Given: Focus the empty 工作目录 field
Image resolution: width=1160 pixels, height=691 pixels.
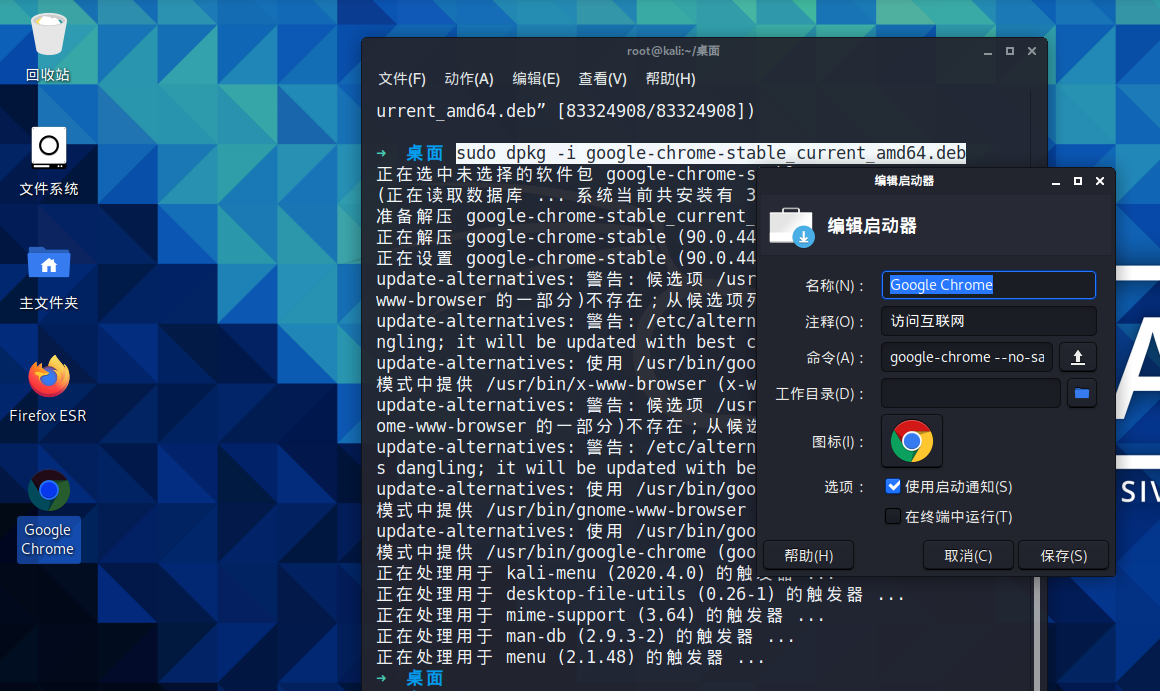Looking at the screenshot, I should pos(971,394).
